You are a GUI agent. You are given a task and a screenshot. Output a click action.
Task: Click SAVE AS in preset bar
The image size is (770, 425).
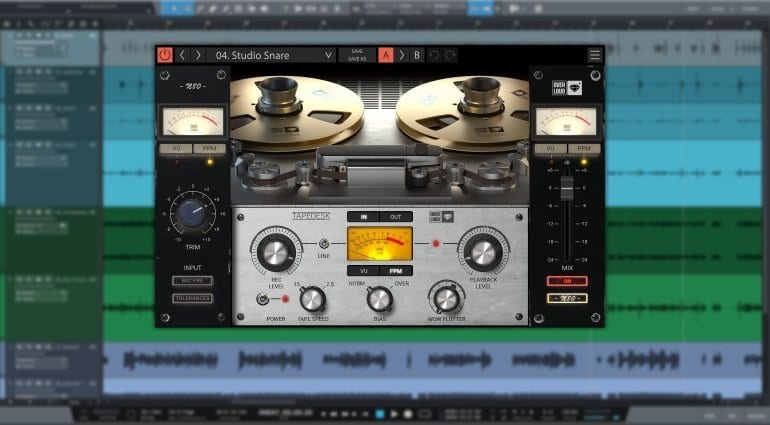[x=357, y=59]
